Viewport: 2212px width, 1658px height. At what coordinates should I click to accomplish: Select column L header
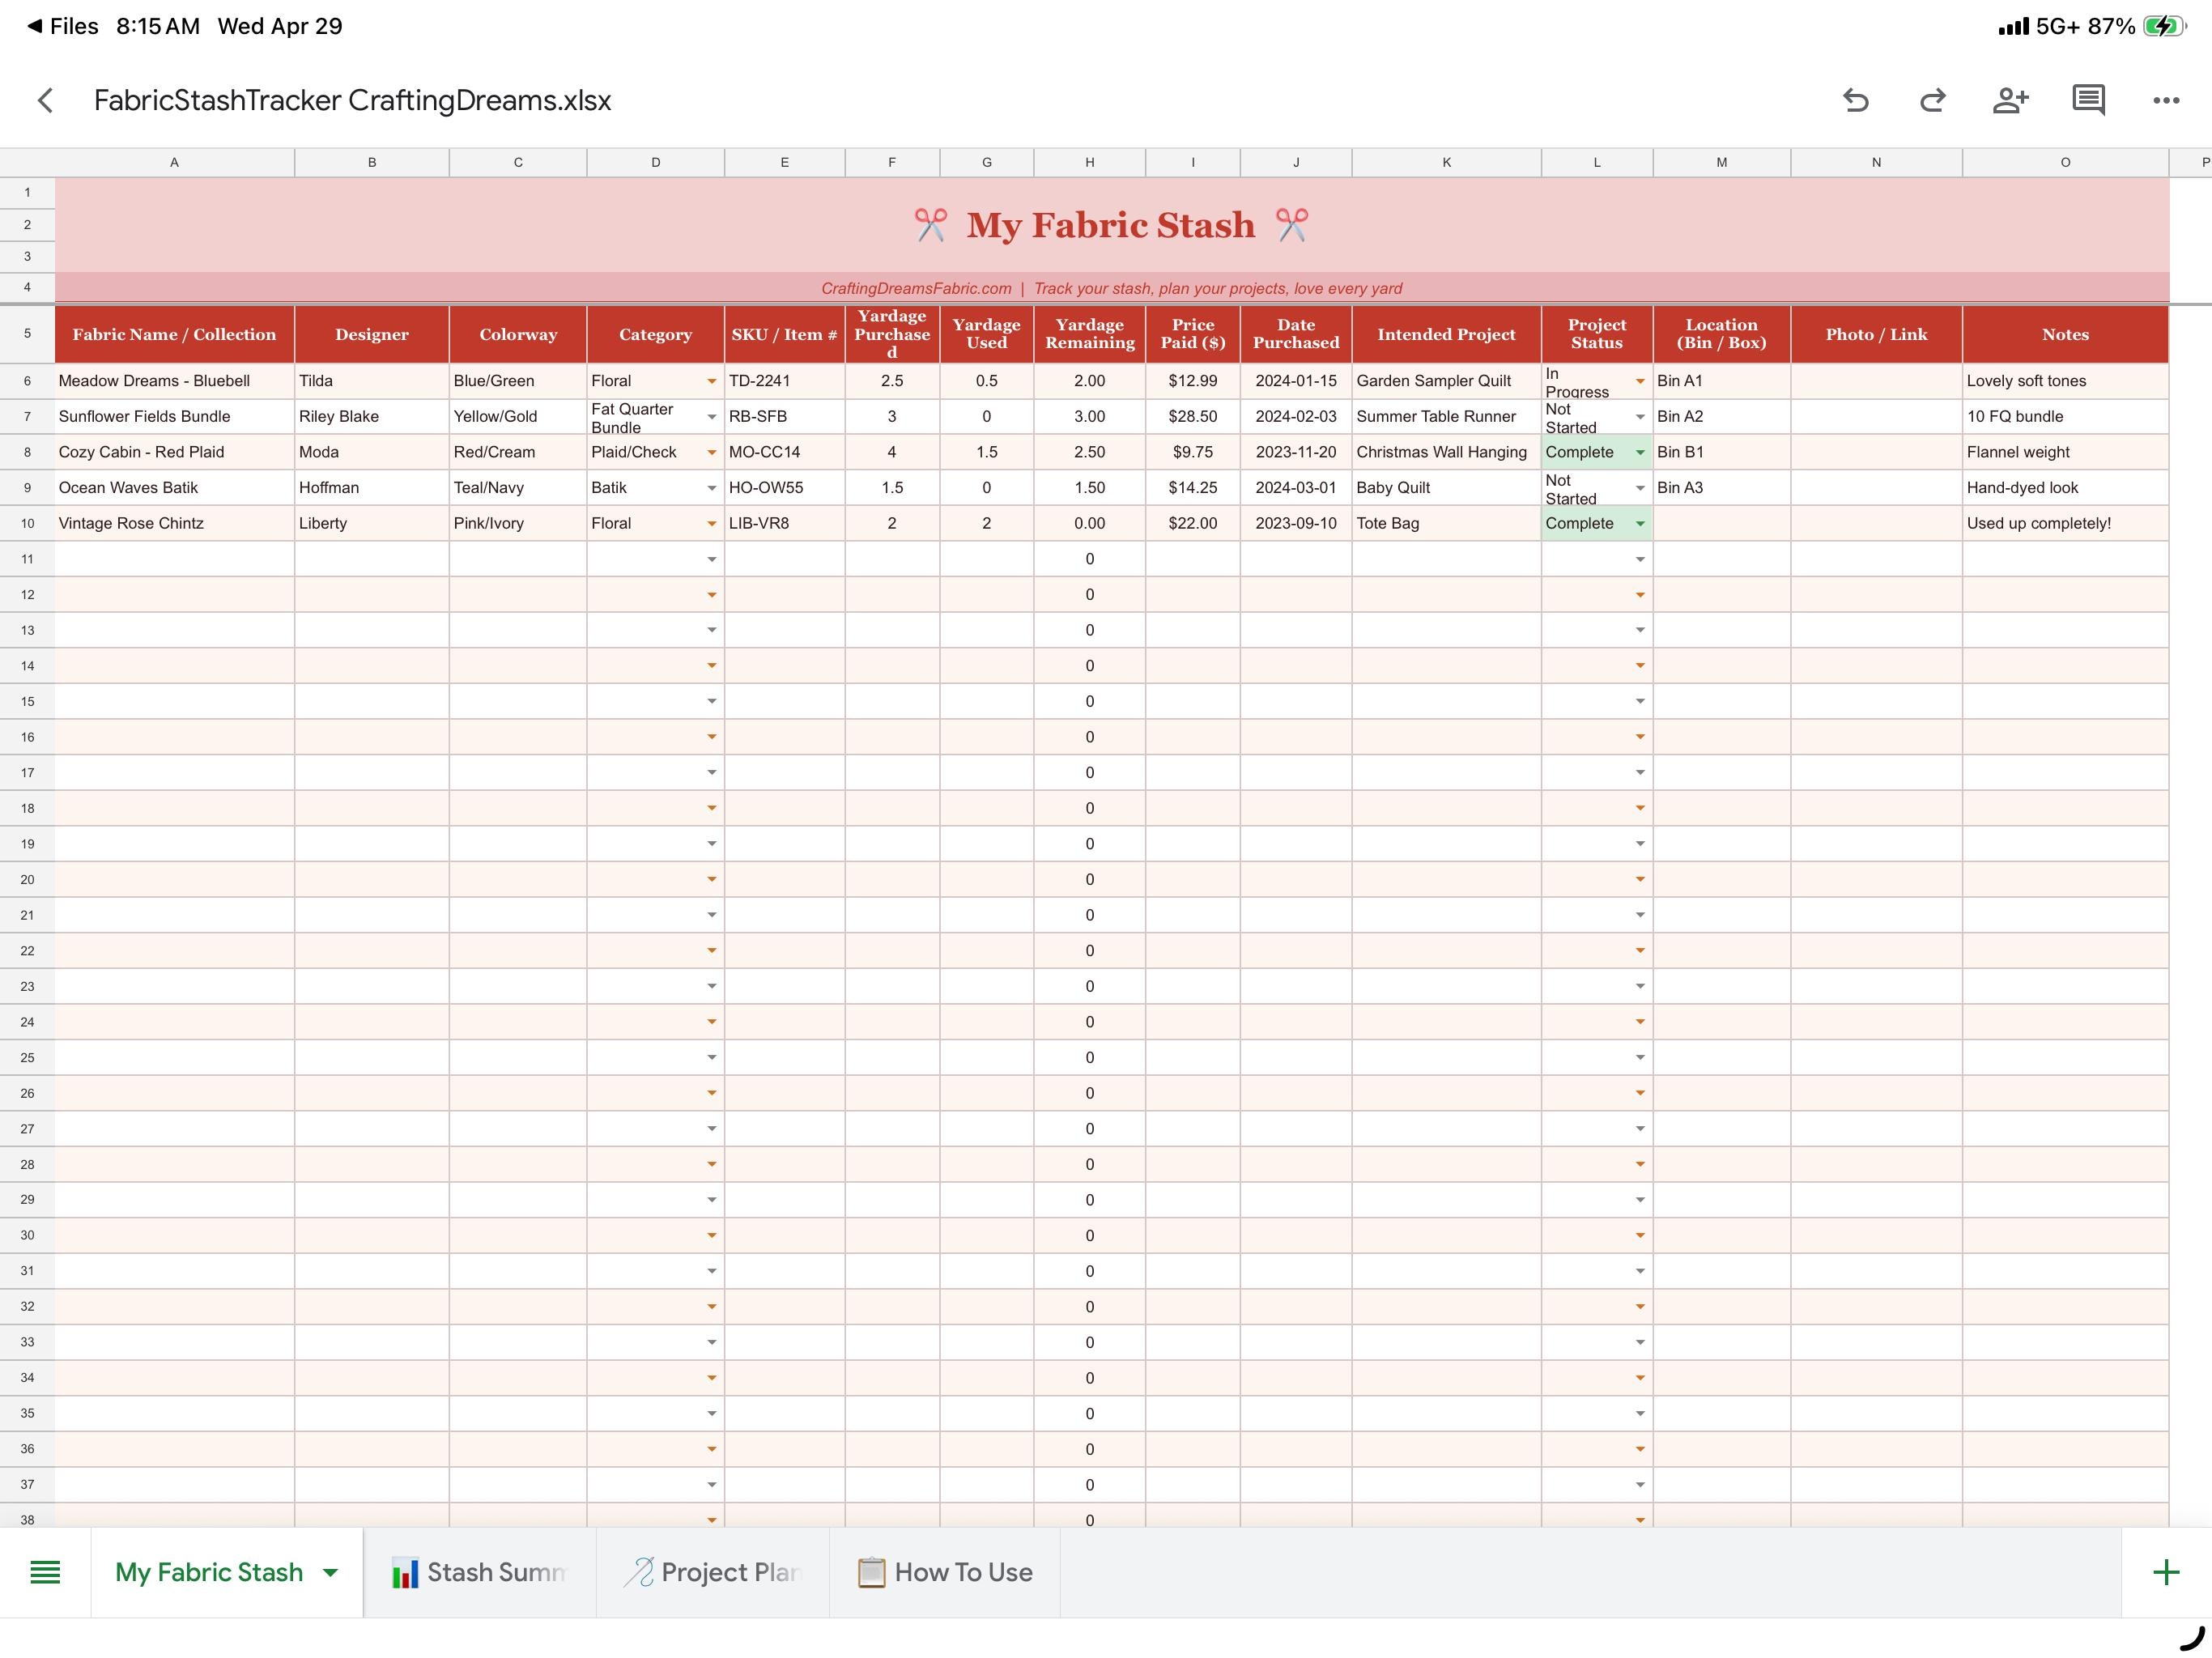tap(1596, 162)
